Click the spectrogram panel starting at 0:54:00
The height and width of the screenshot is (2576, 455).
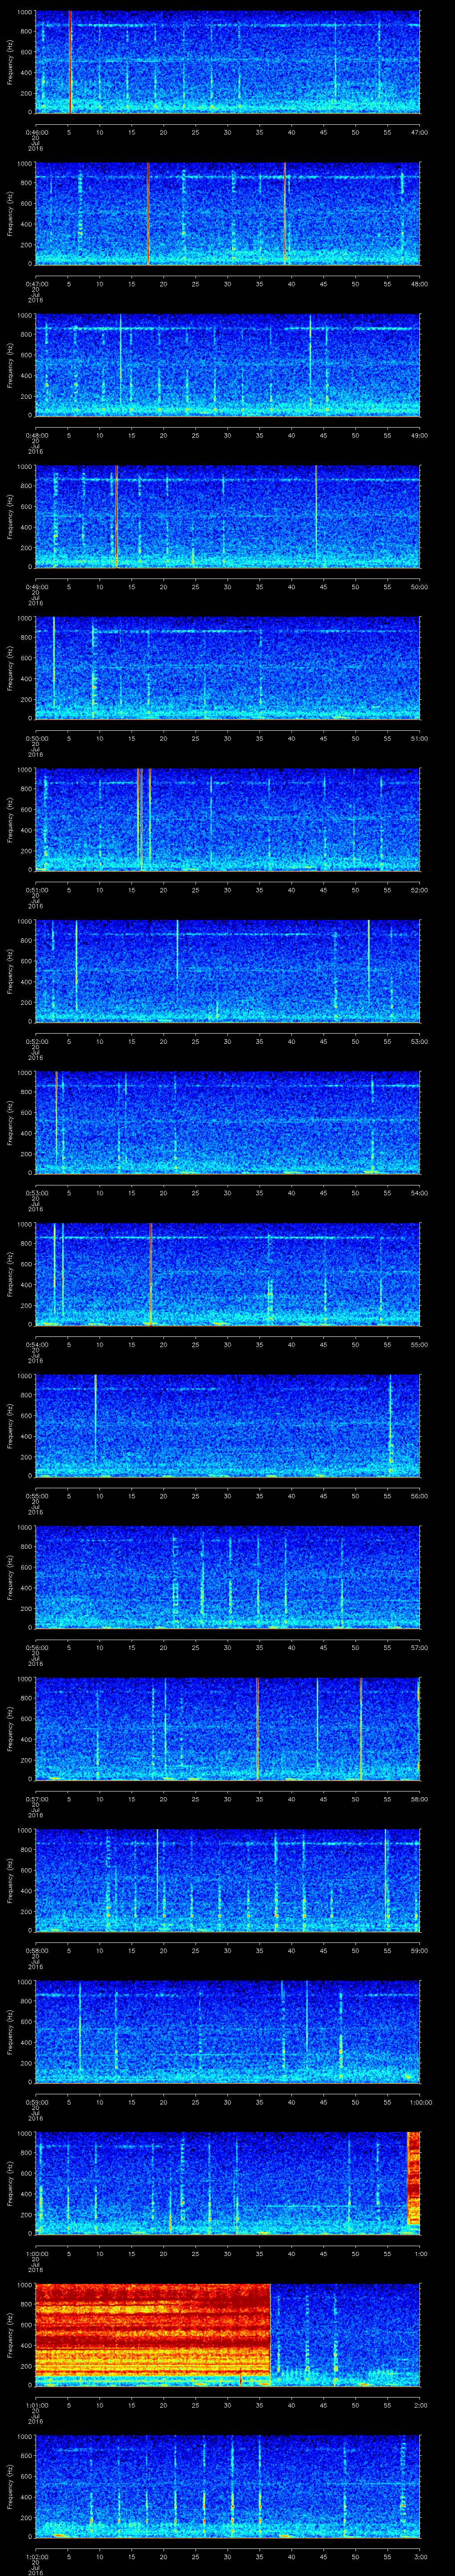(228, 1274)
